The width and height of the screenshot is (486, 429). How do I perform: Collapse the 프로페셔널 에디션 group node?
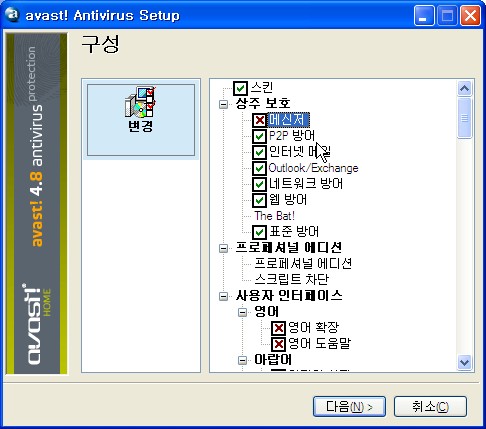tap(223, 248)
